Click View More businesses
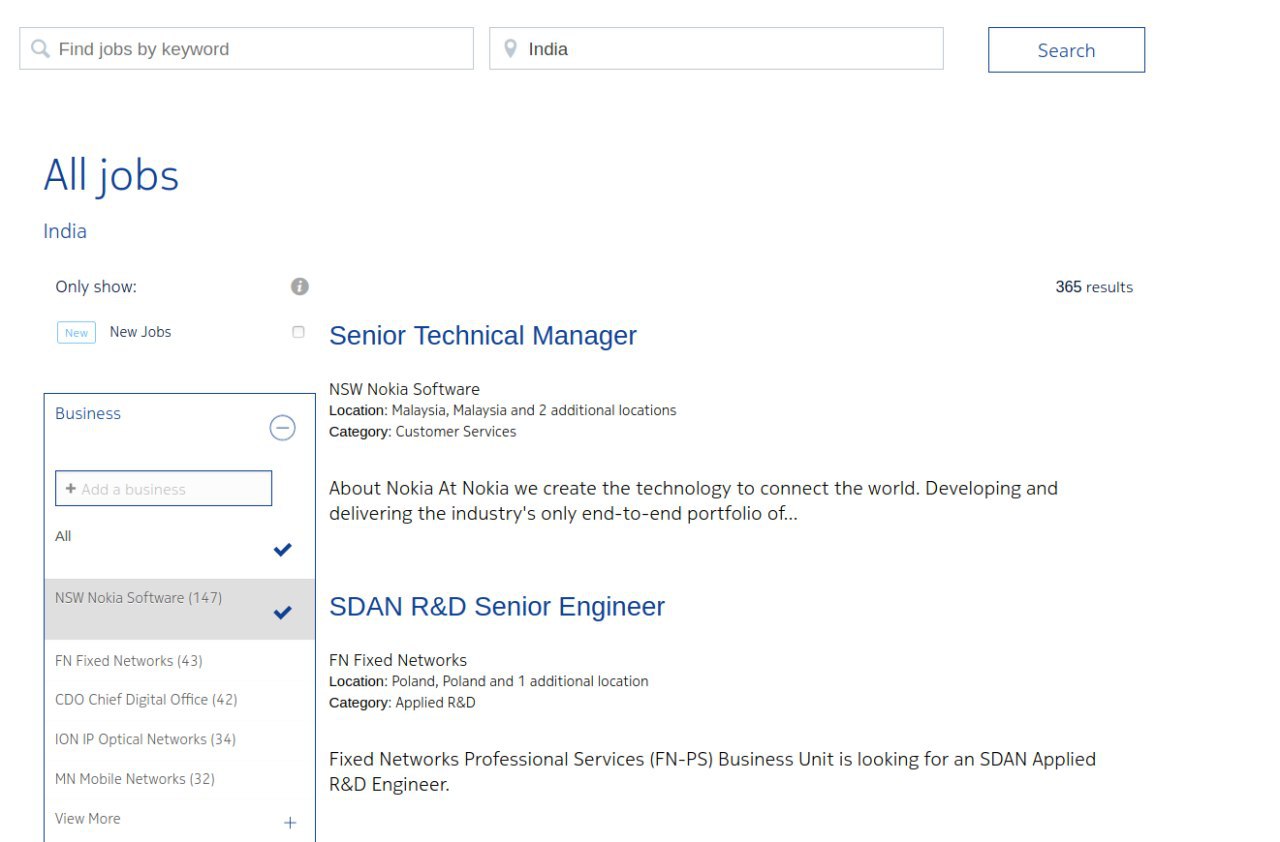 click(88, 819)
